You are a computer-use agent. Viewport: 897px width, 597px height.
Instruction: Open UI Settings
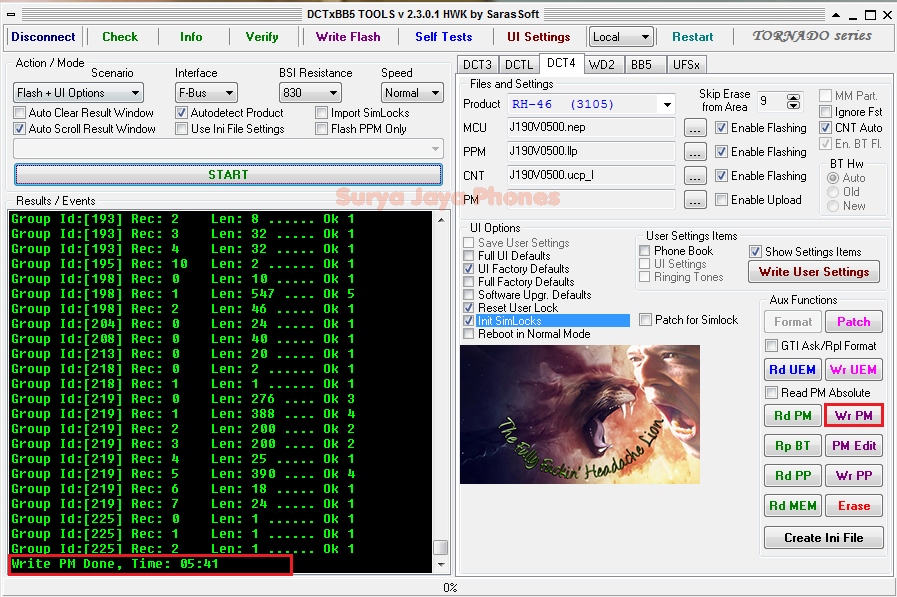pos(539,37)
